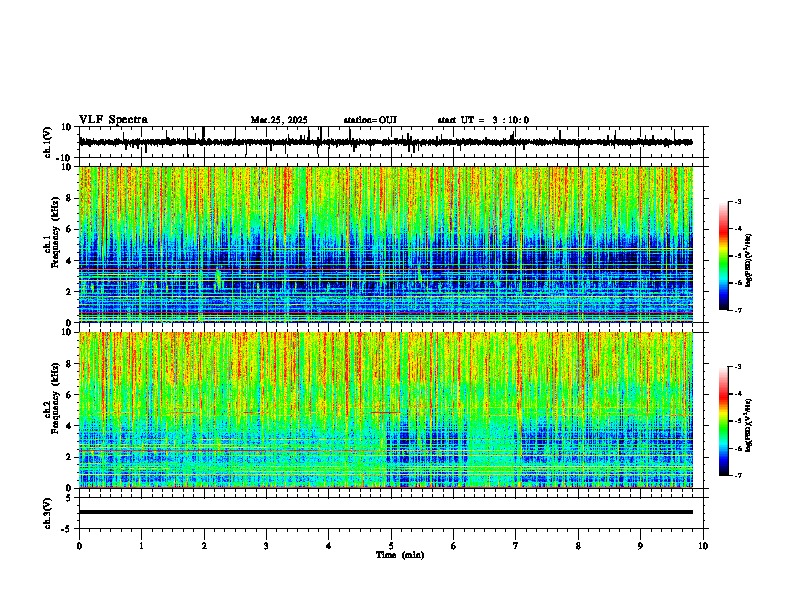This screenshot has width=792, height=612.
Task: Click the "4" tick on ch.1 frequency axis
Action: pos(69,261)
